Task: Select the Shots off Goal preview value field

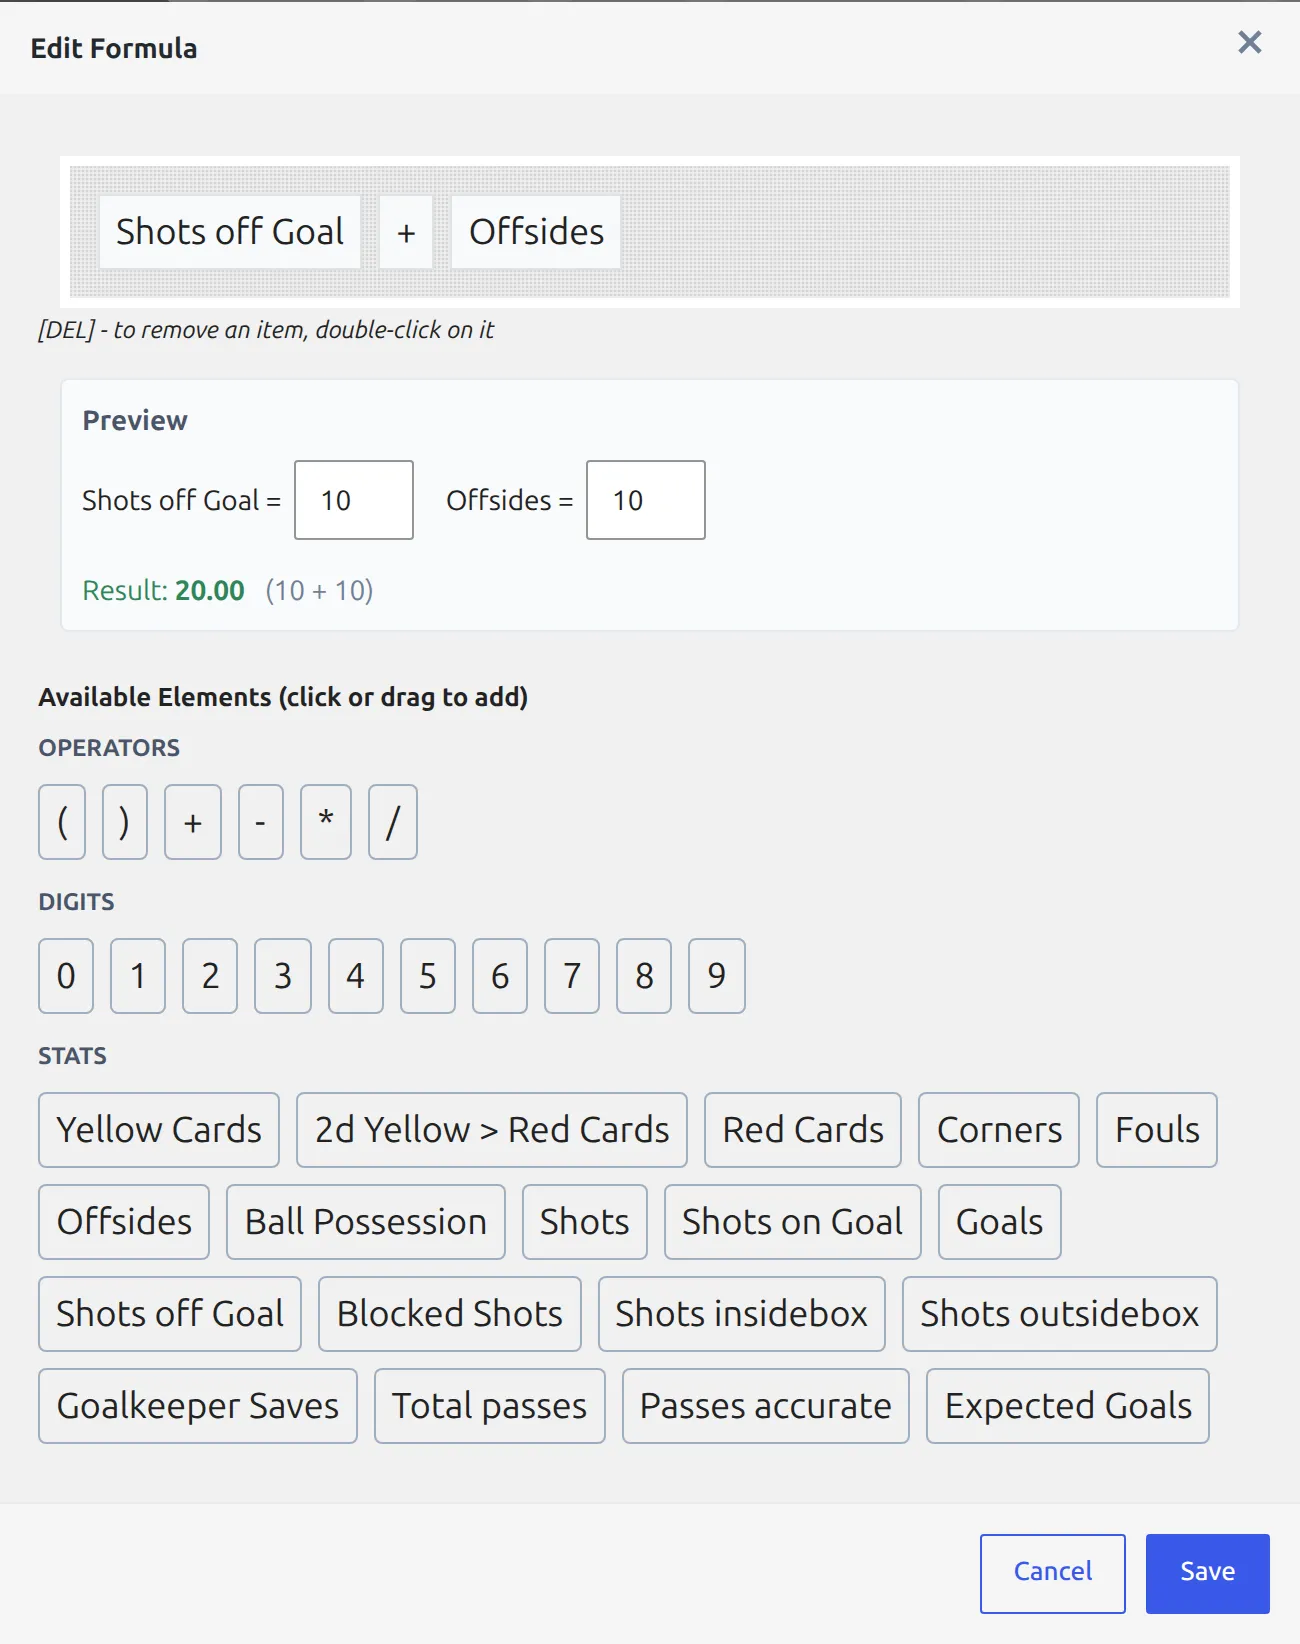Action: [354, 500]
